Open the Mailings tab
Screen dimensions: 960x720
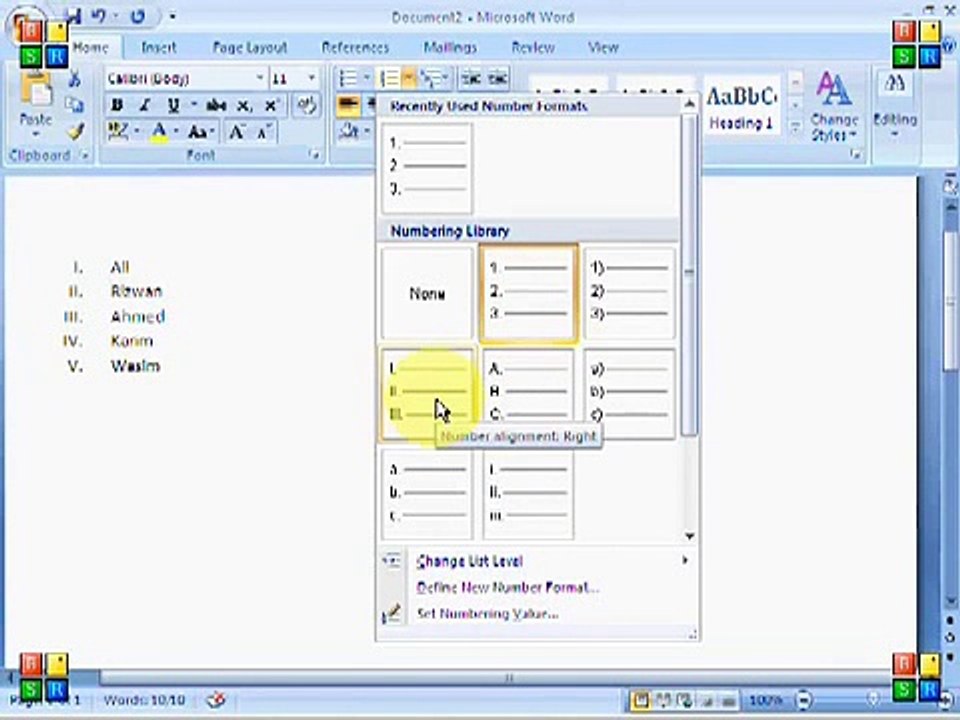coord(450,48)
